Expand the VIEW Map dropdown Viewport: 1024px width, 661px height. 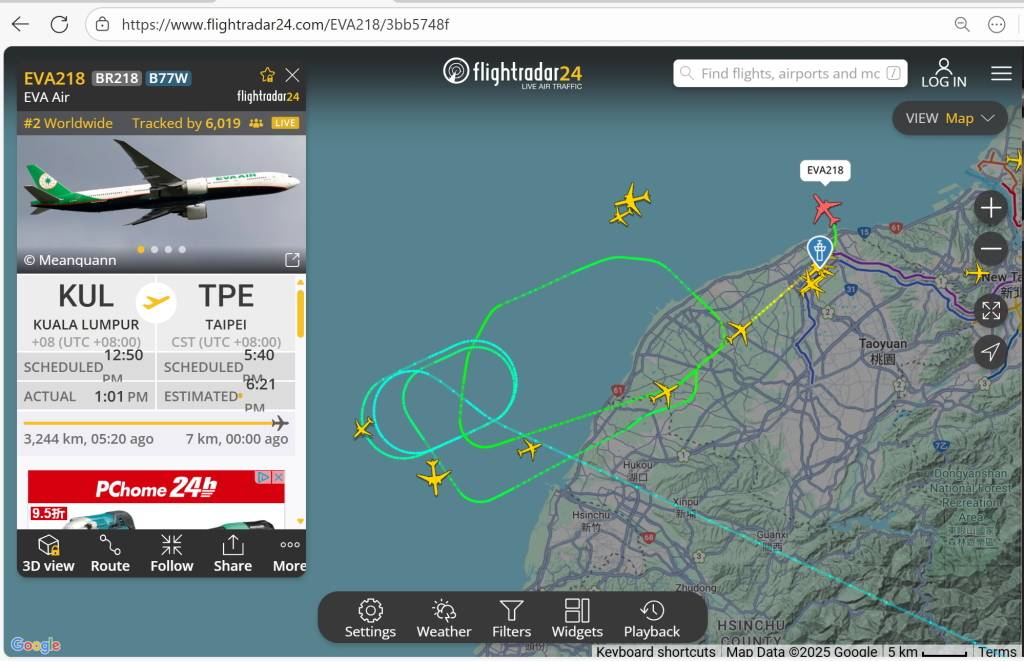click(x=950, y=118)
